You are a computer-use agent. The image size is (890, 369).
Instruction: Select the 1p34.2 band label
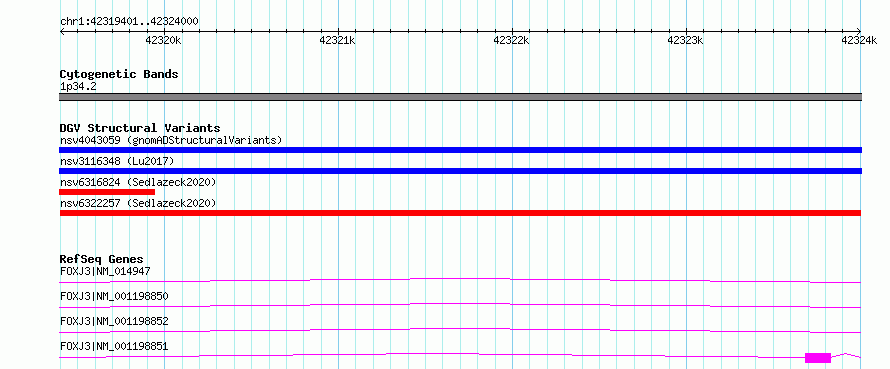[78, 87]
